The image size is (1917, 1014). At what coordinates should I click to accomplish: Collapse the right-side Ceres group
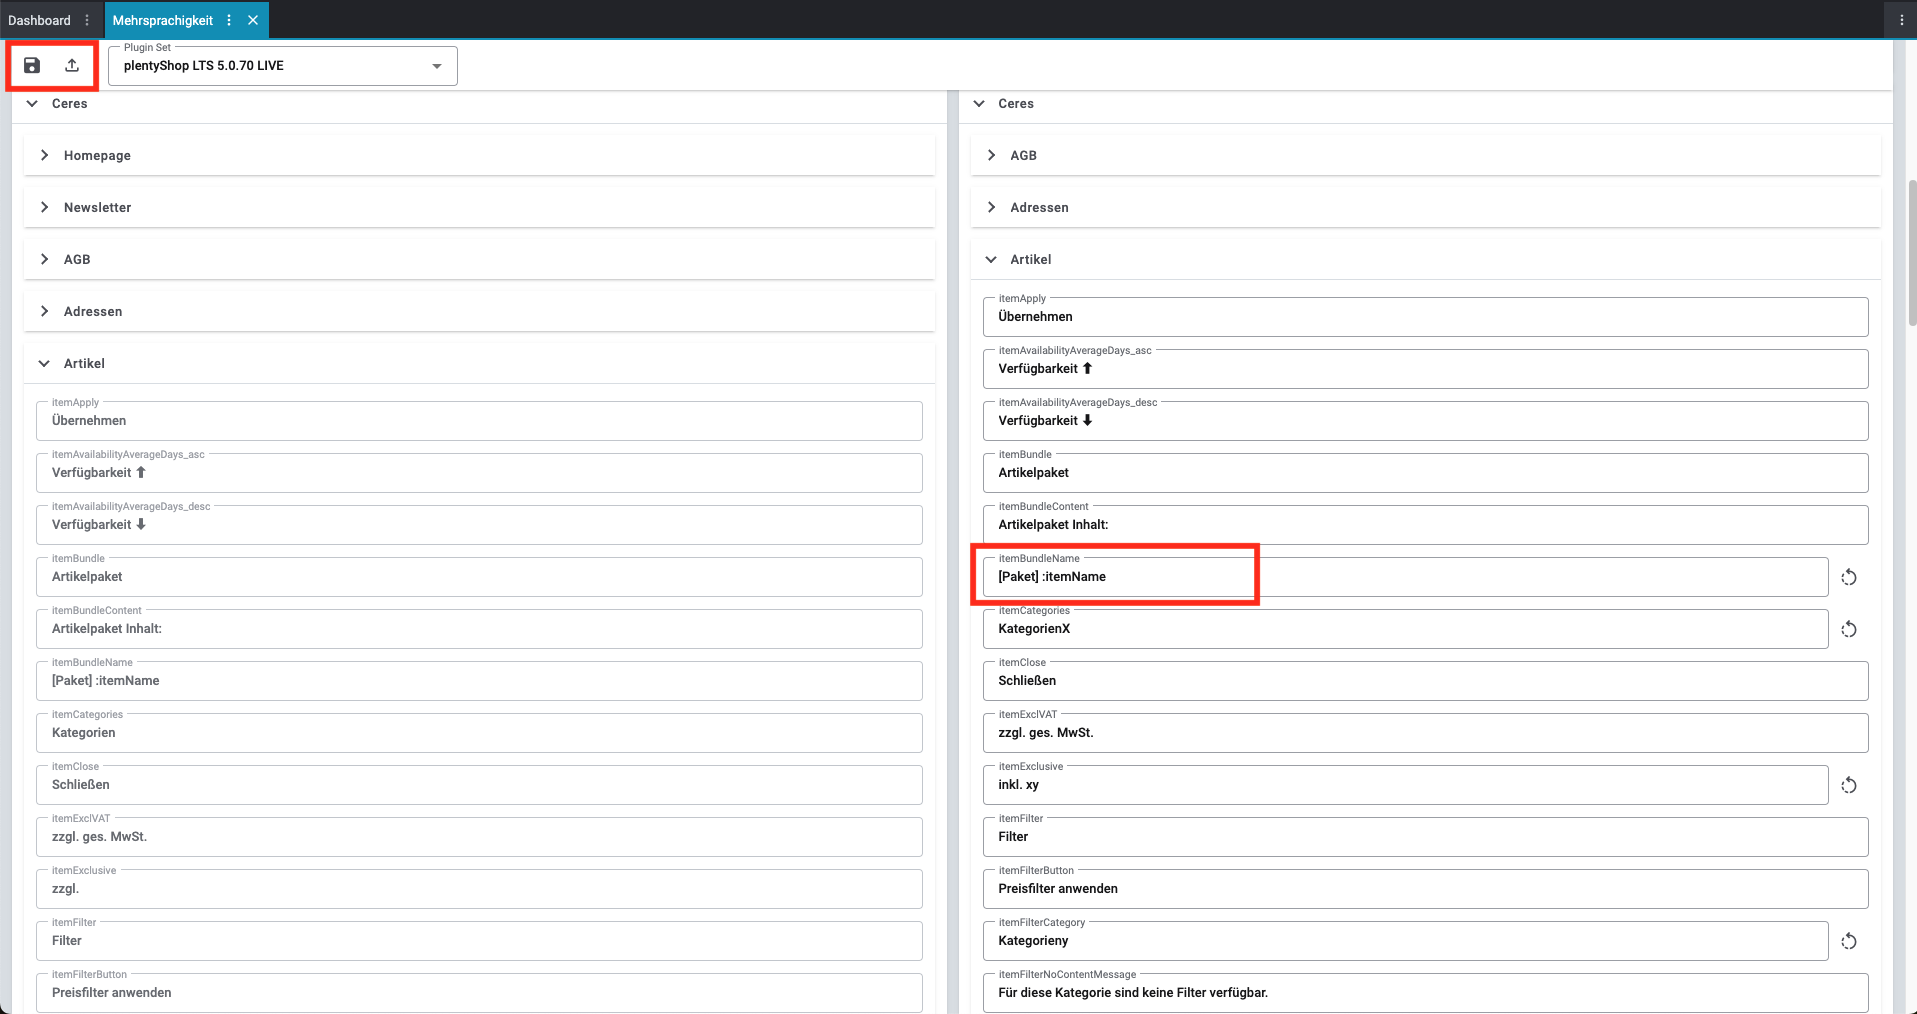pos(979,103)
